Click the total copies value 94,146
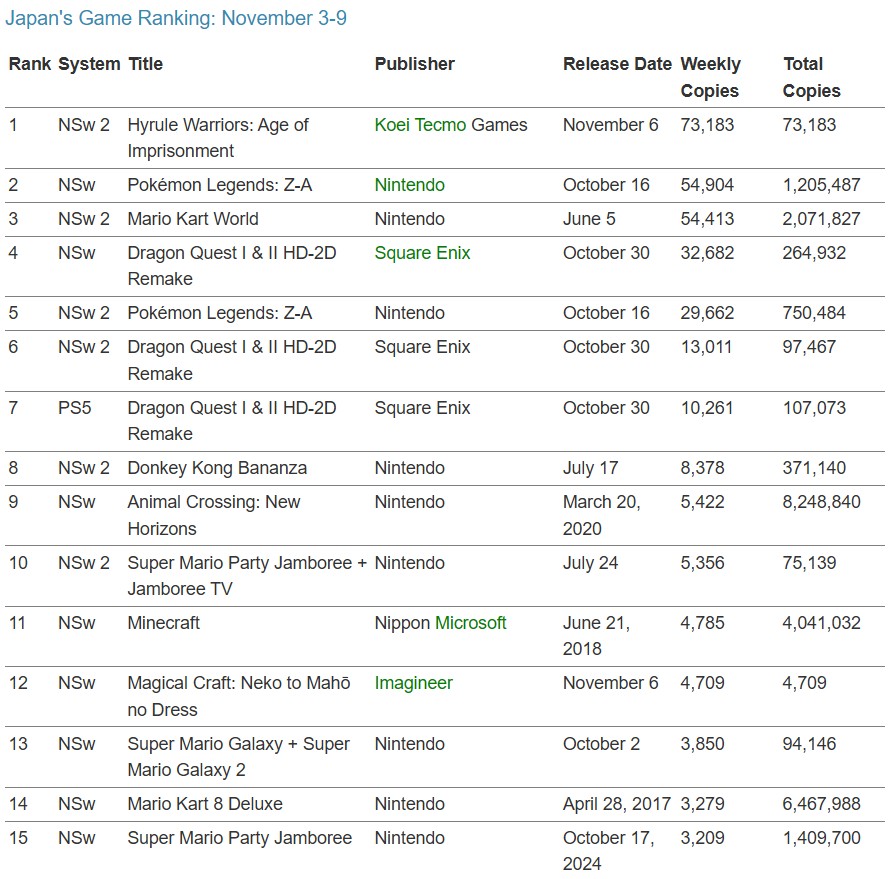 tap(809, 744)
